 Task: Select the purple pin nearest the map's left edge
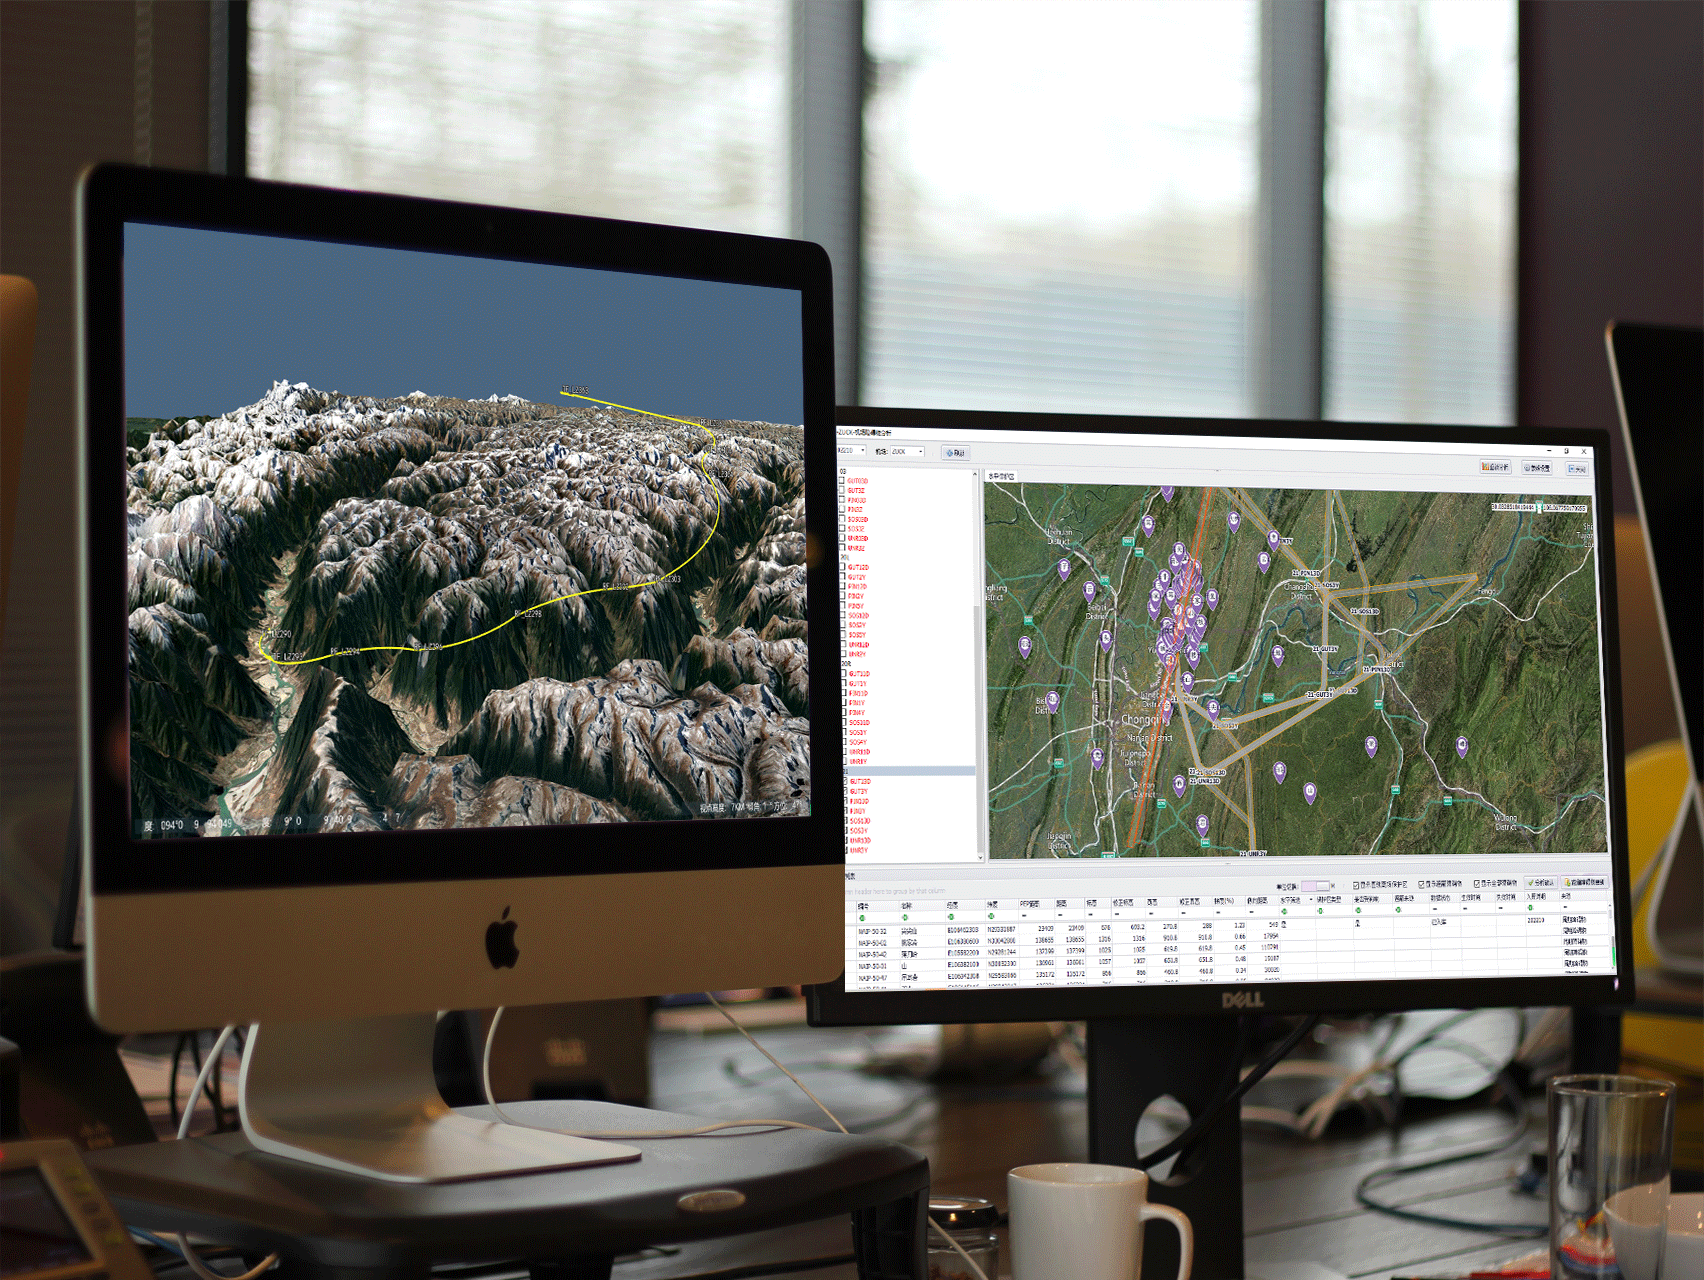(x=1025, y=647)
